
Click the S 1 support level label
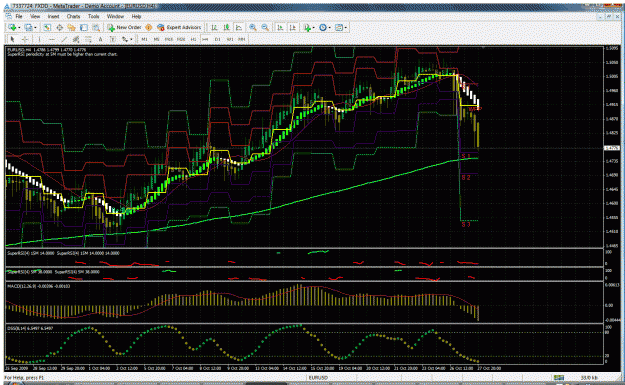coord(466,156)
